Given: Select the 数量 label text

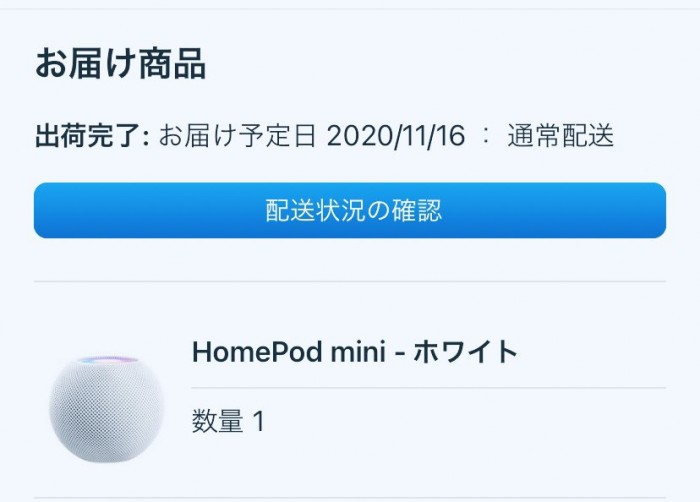Looking at the screenshot, I should point(217,422).
